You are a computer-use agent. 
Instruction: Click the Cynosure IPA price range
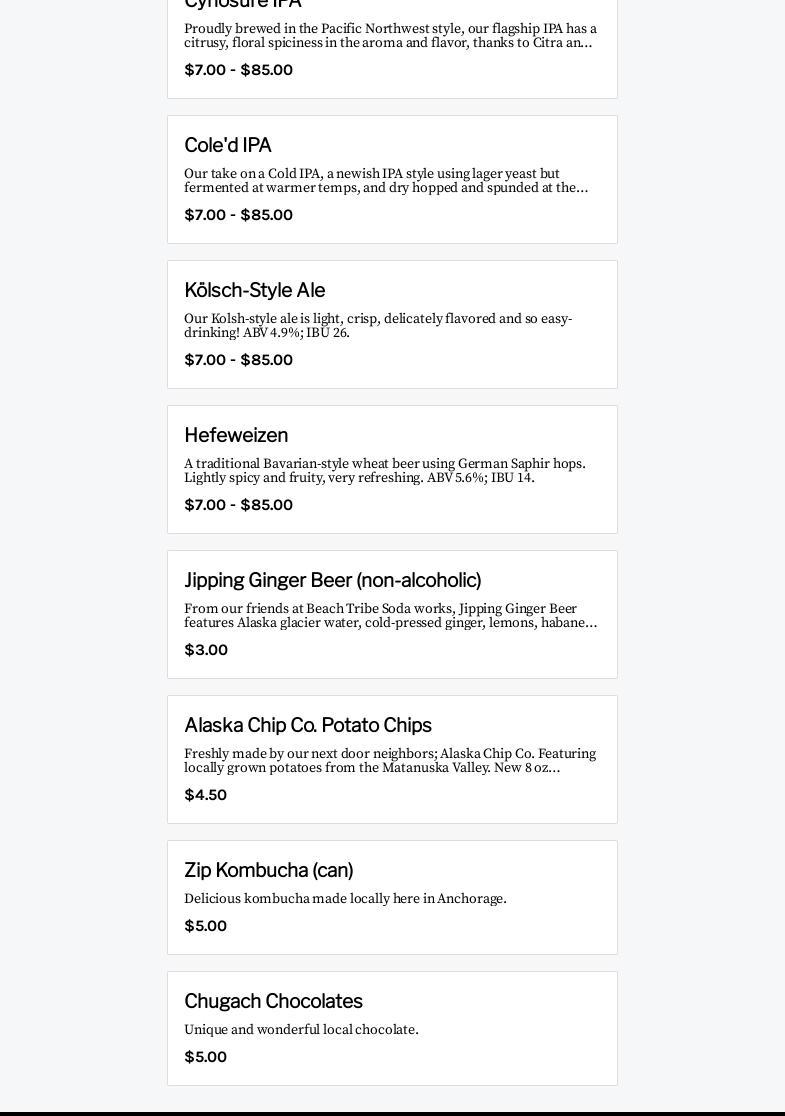[x=238, y=70]
